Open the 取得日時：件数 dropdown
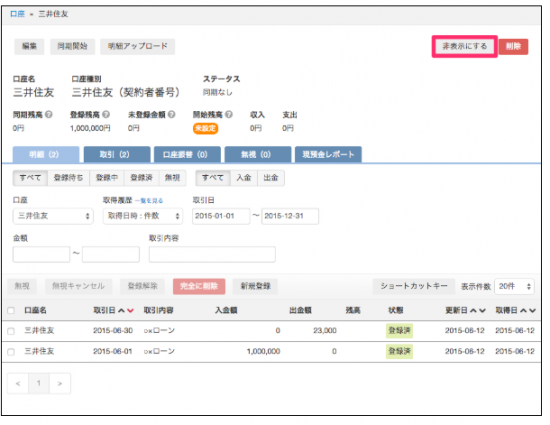The image size is (550, 425). click(143, 216)
